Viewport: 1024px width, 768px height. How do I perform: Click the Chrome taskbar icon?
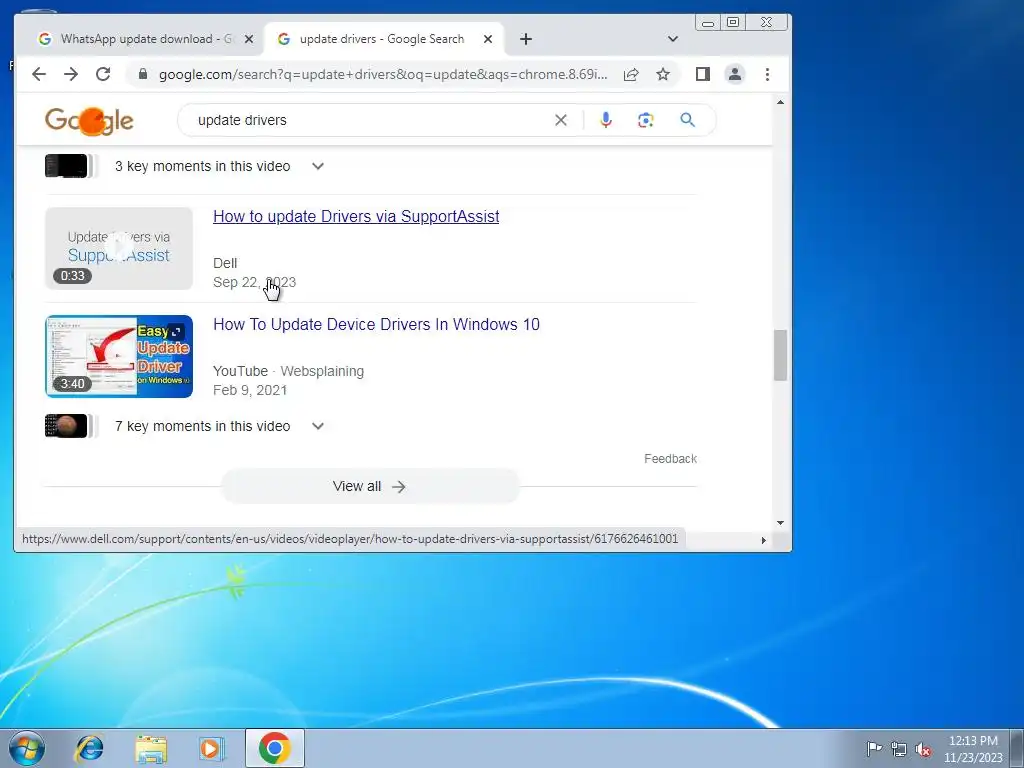point(274,748)
